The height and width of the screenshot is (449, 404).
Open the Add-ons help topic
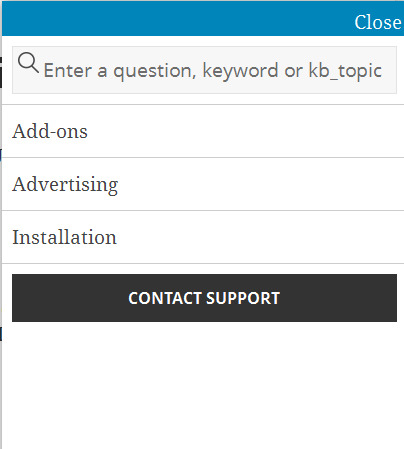(x=50, y=131)
